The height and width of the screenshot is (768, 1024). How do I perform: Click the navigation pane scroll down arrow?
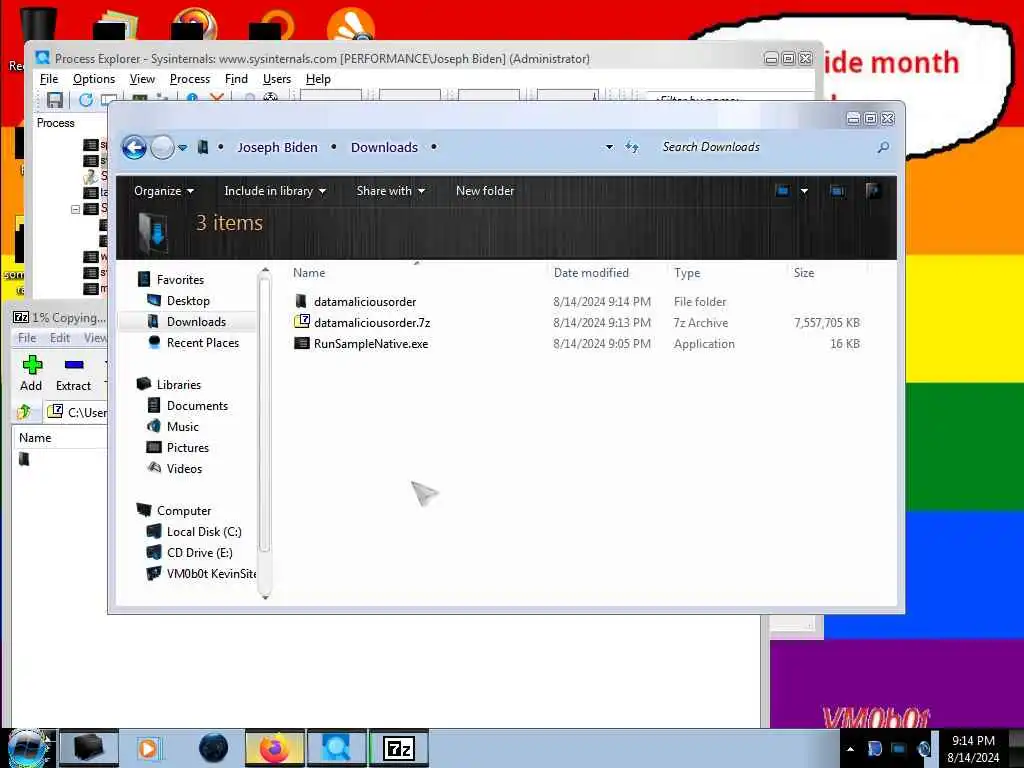264,596
